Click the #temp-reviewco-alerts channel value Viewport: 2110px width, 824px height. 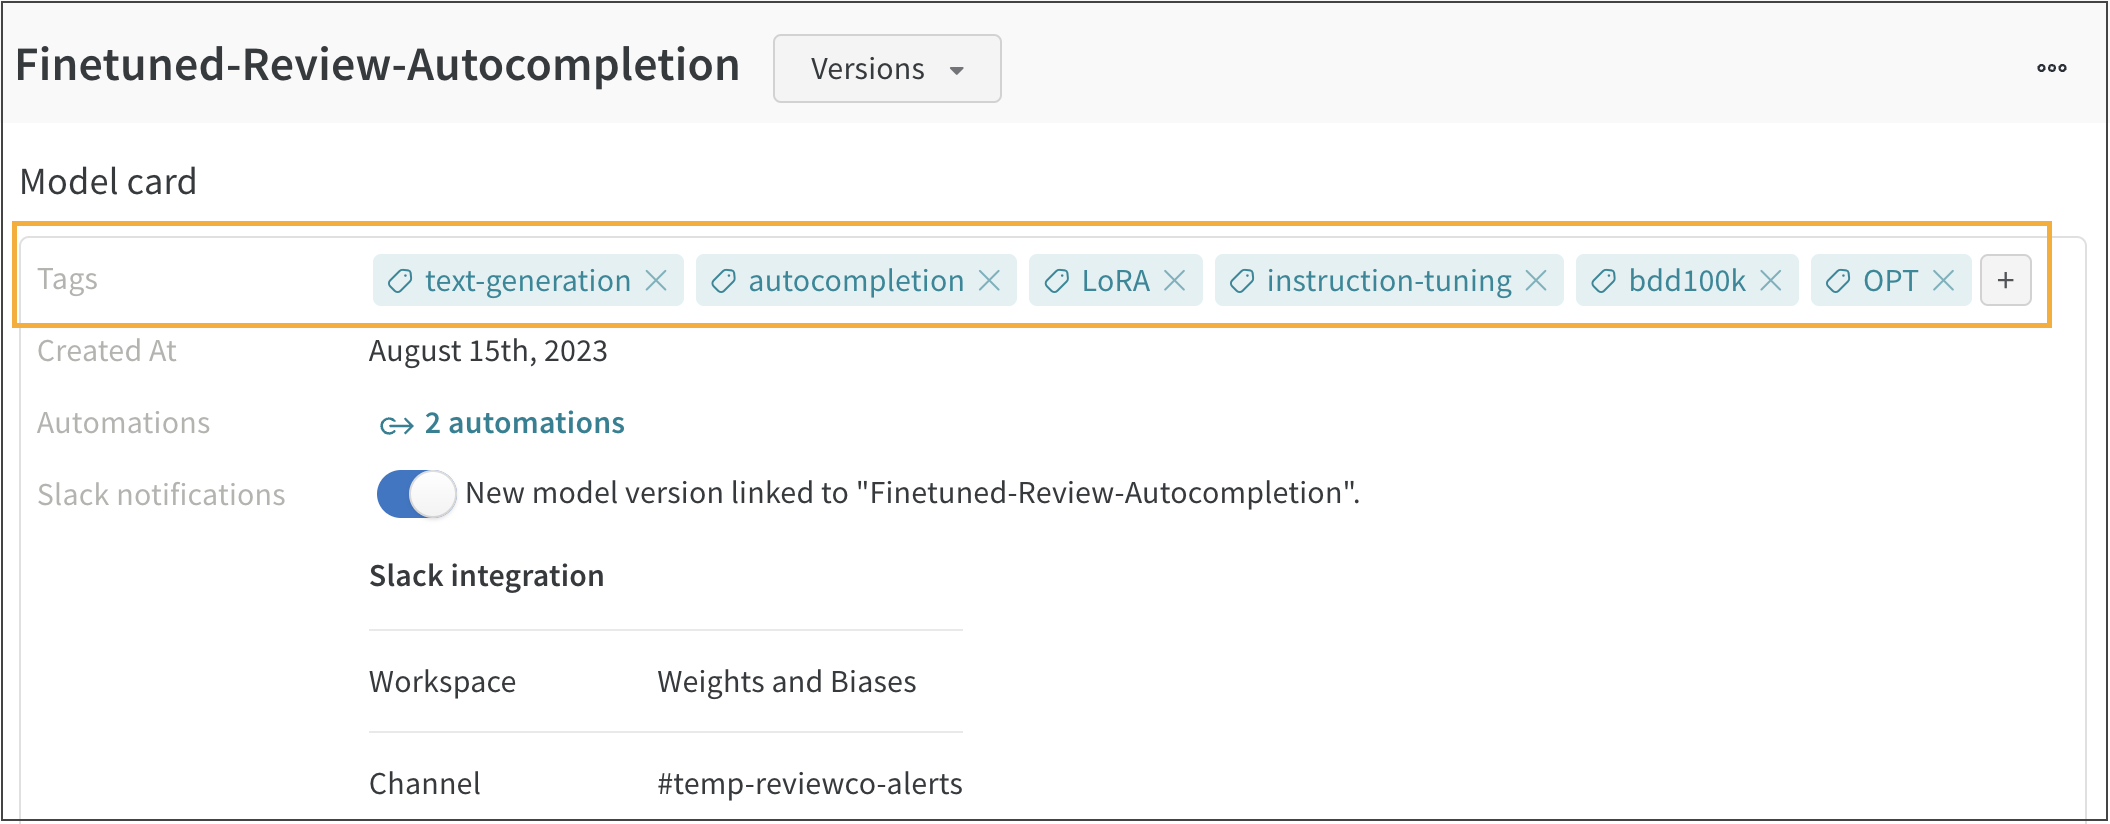[x=809, y=784]
